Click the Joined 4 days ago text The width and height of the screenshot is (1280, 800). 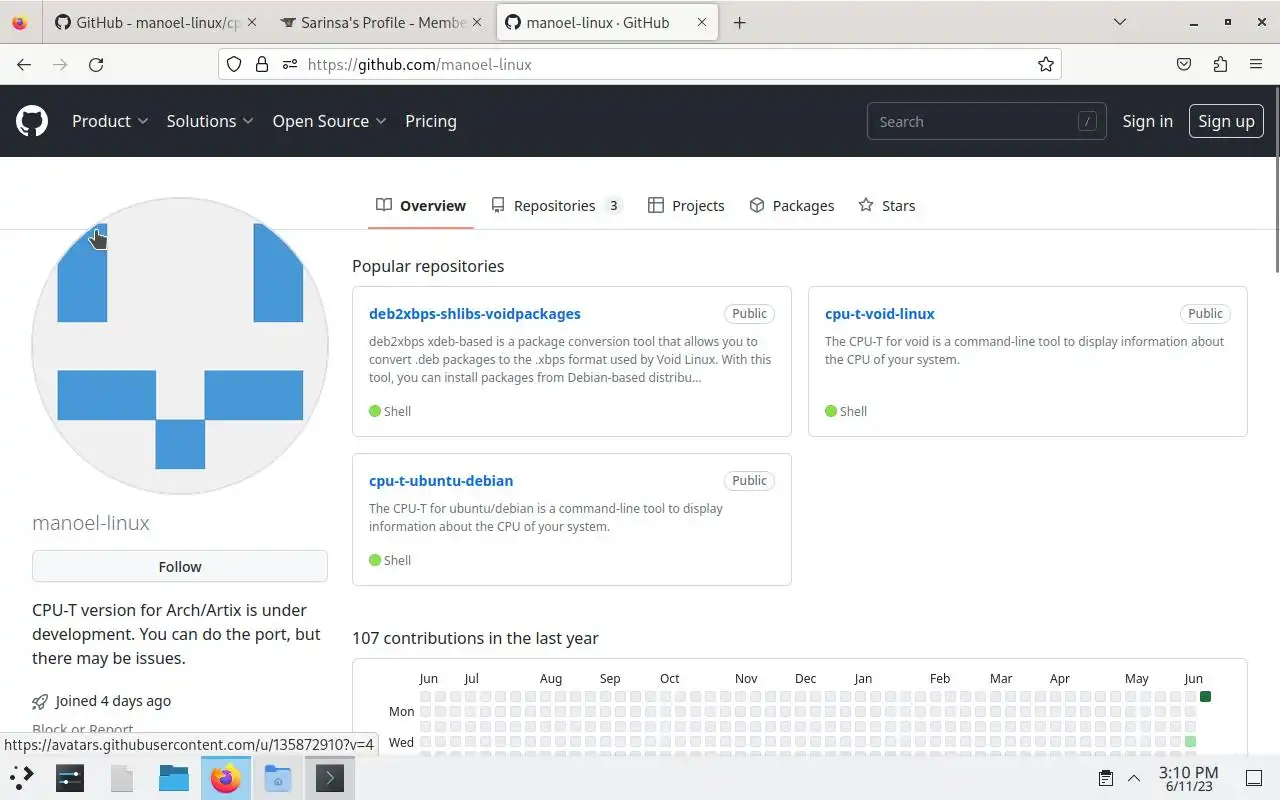pos(113,701)
